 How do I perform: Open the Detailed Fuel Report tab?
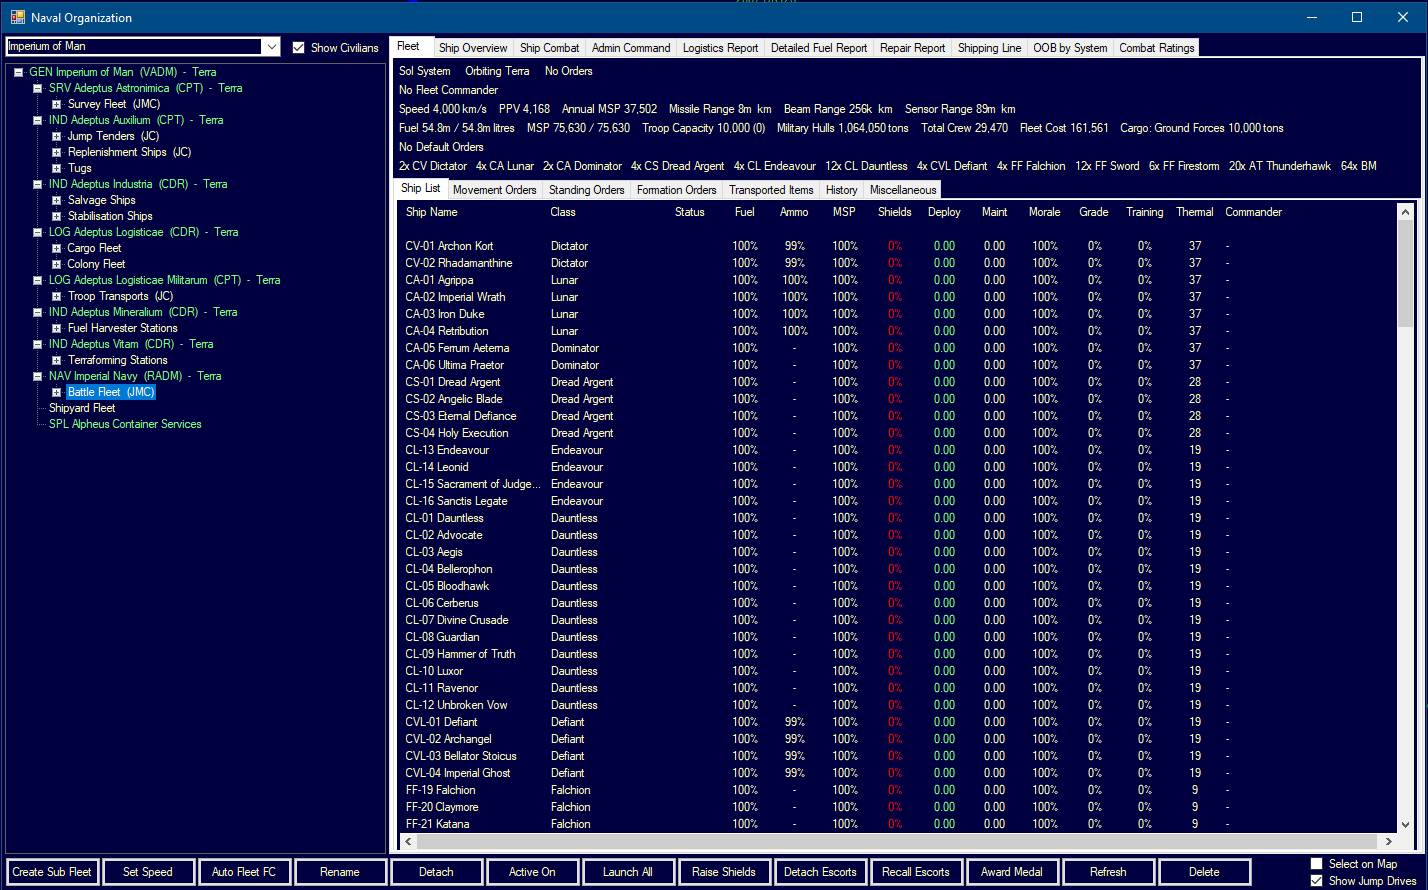pos(819,48)
